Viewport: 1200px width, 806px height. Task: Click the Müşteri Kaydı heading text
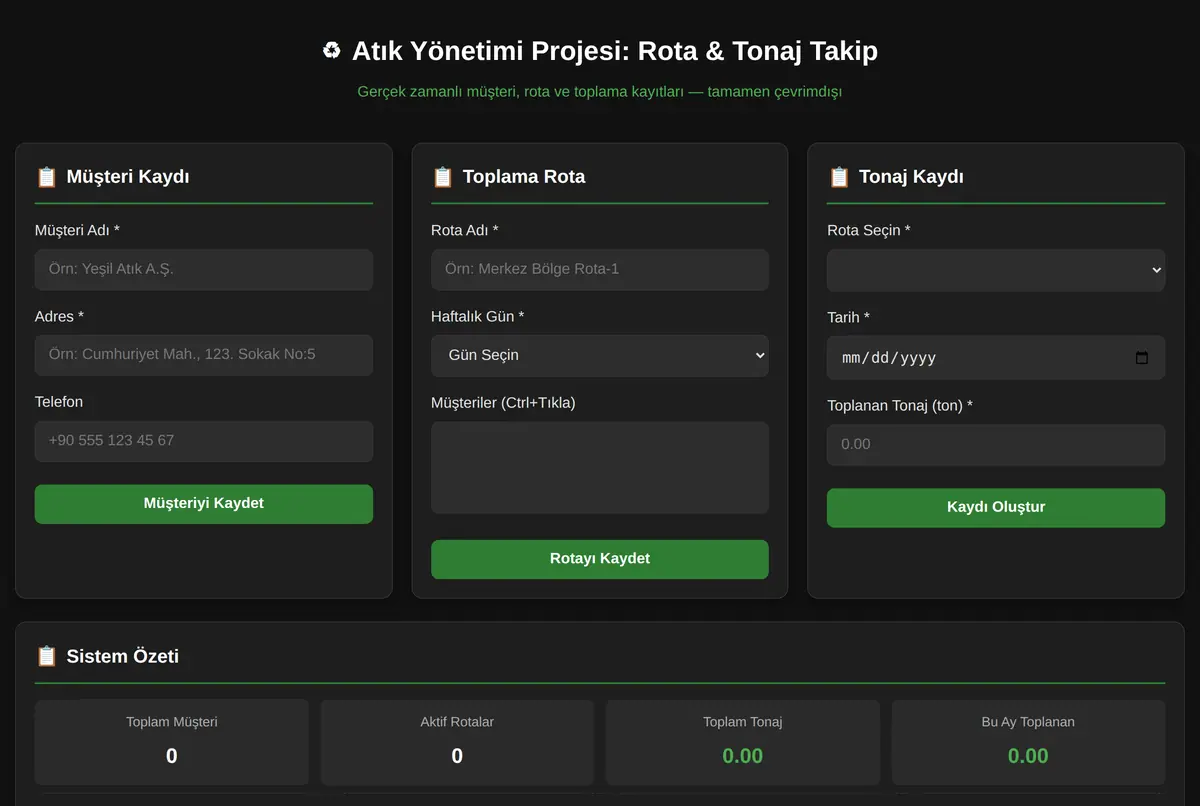point(128,177)
